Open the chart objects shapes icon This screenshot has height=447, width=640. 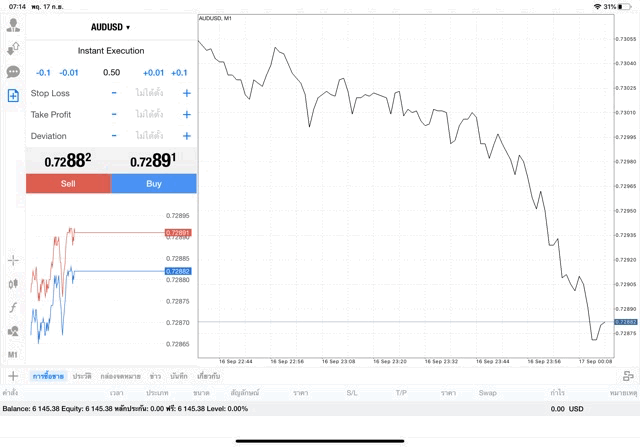(13, 331)
